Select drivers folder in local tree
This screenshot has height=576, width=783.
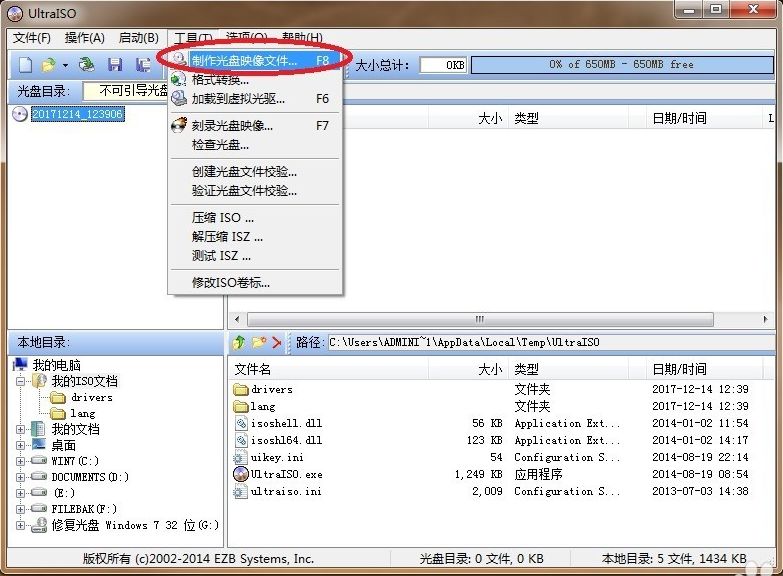tap(92, 398)
